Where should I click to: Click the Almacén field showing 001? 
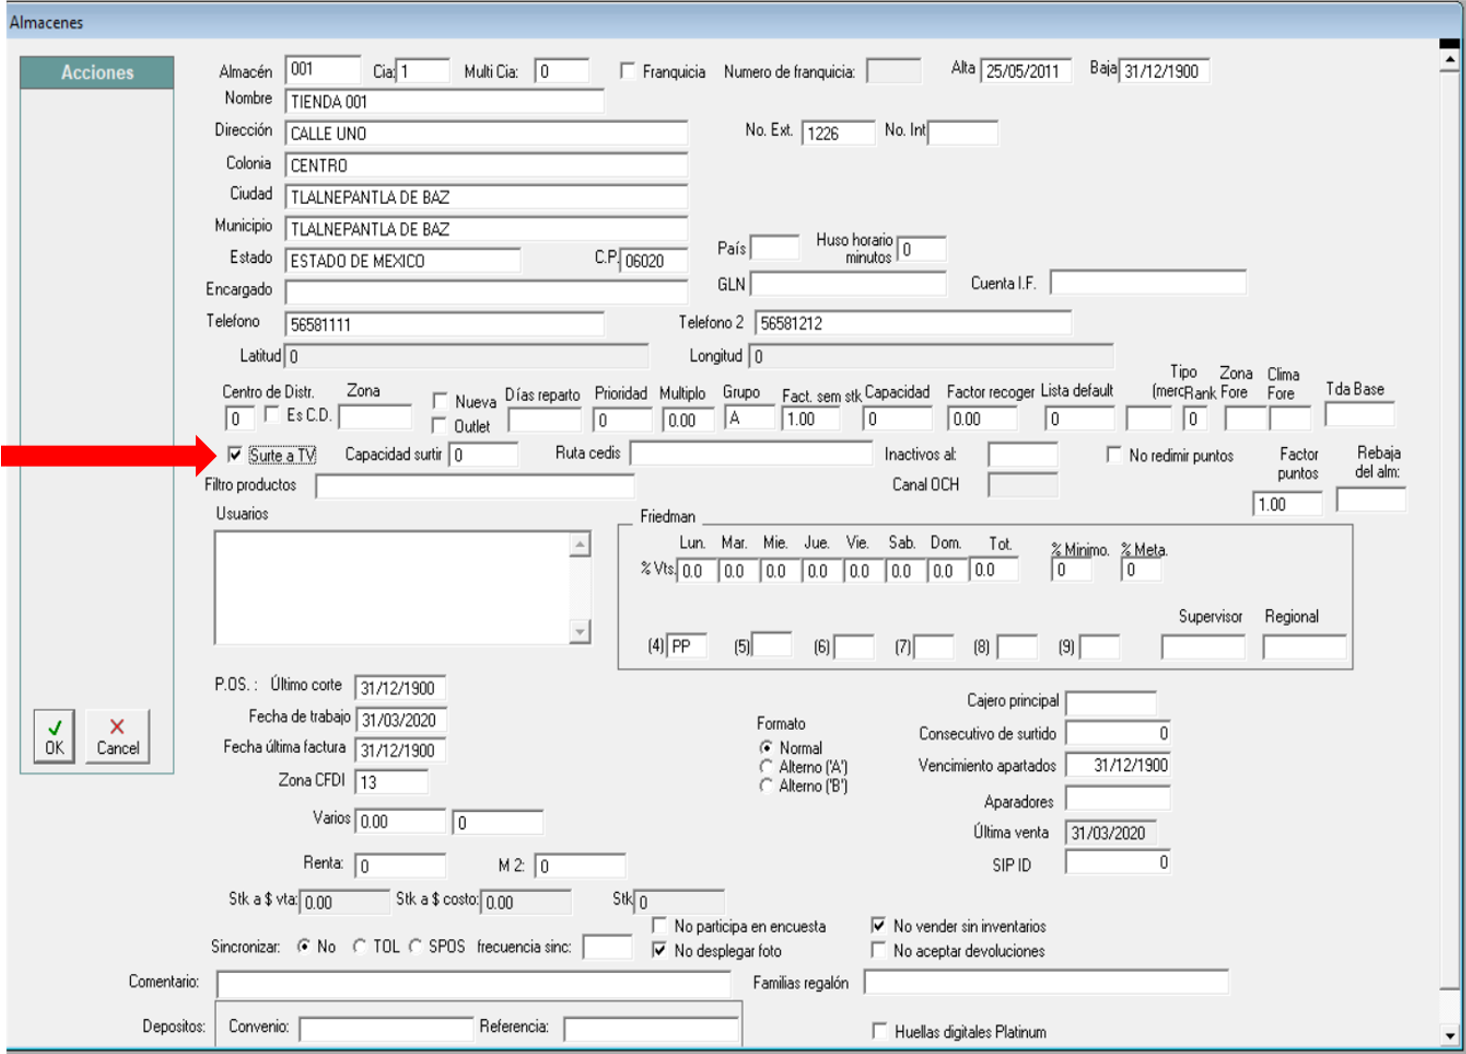coord(323,70)
